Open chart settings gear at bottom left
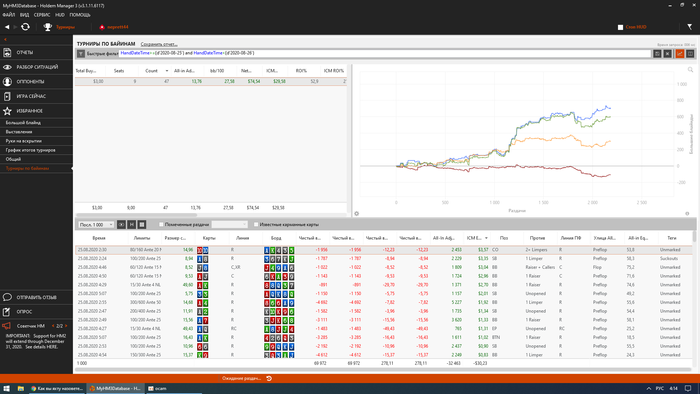Screen dimensions: 700x394 (356, 214)
